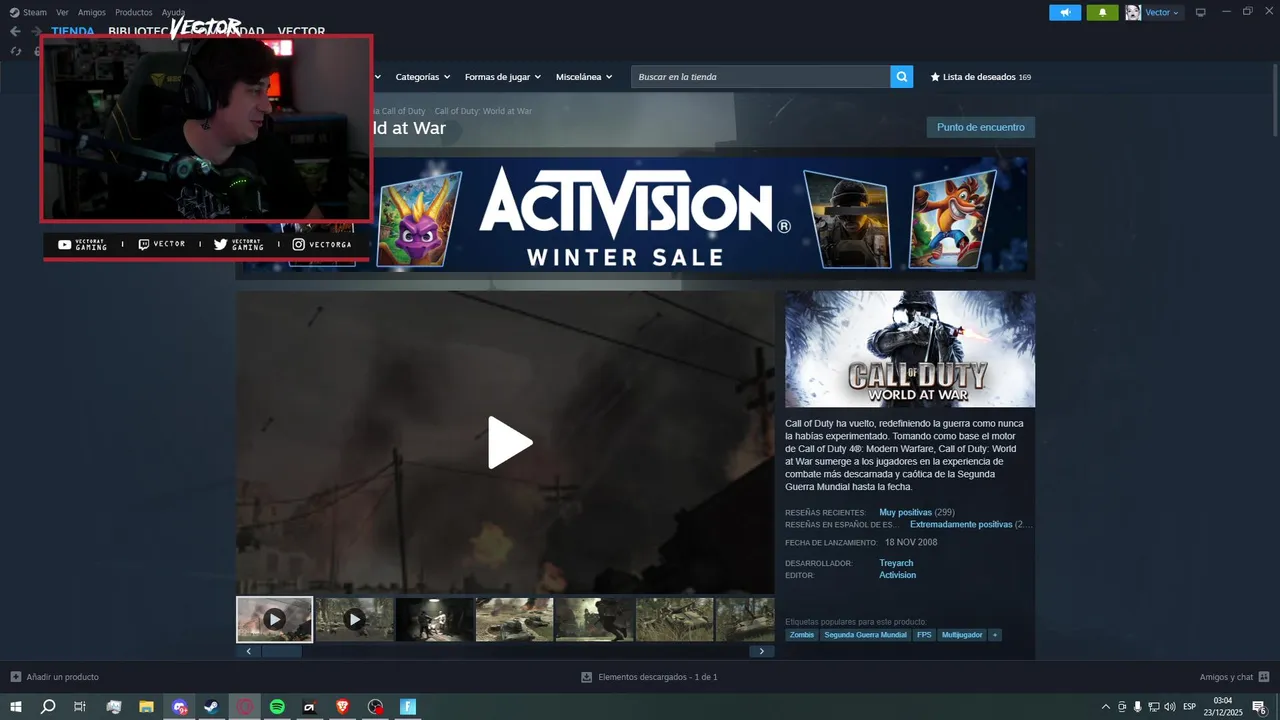Show hidden system tray icons
This screenshot has width=1280, height=720.
coord(1105,707)
